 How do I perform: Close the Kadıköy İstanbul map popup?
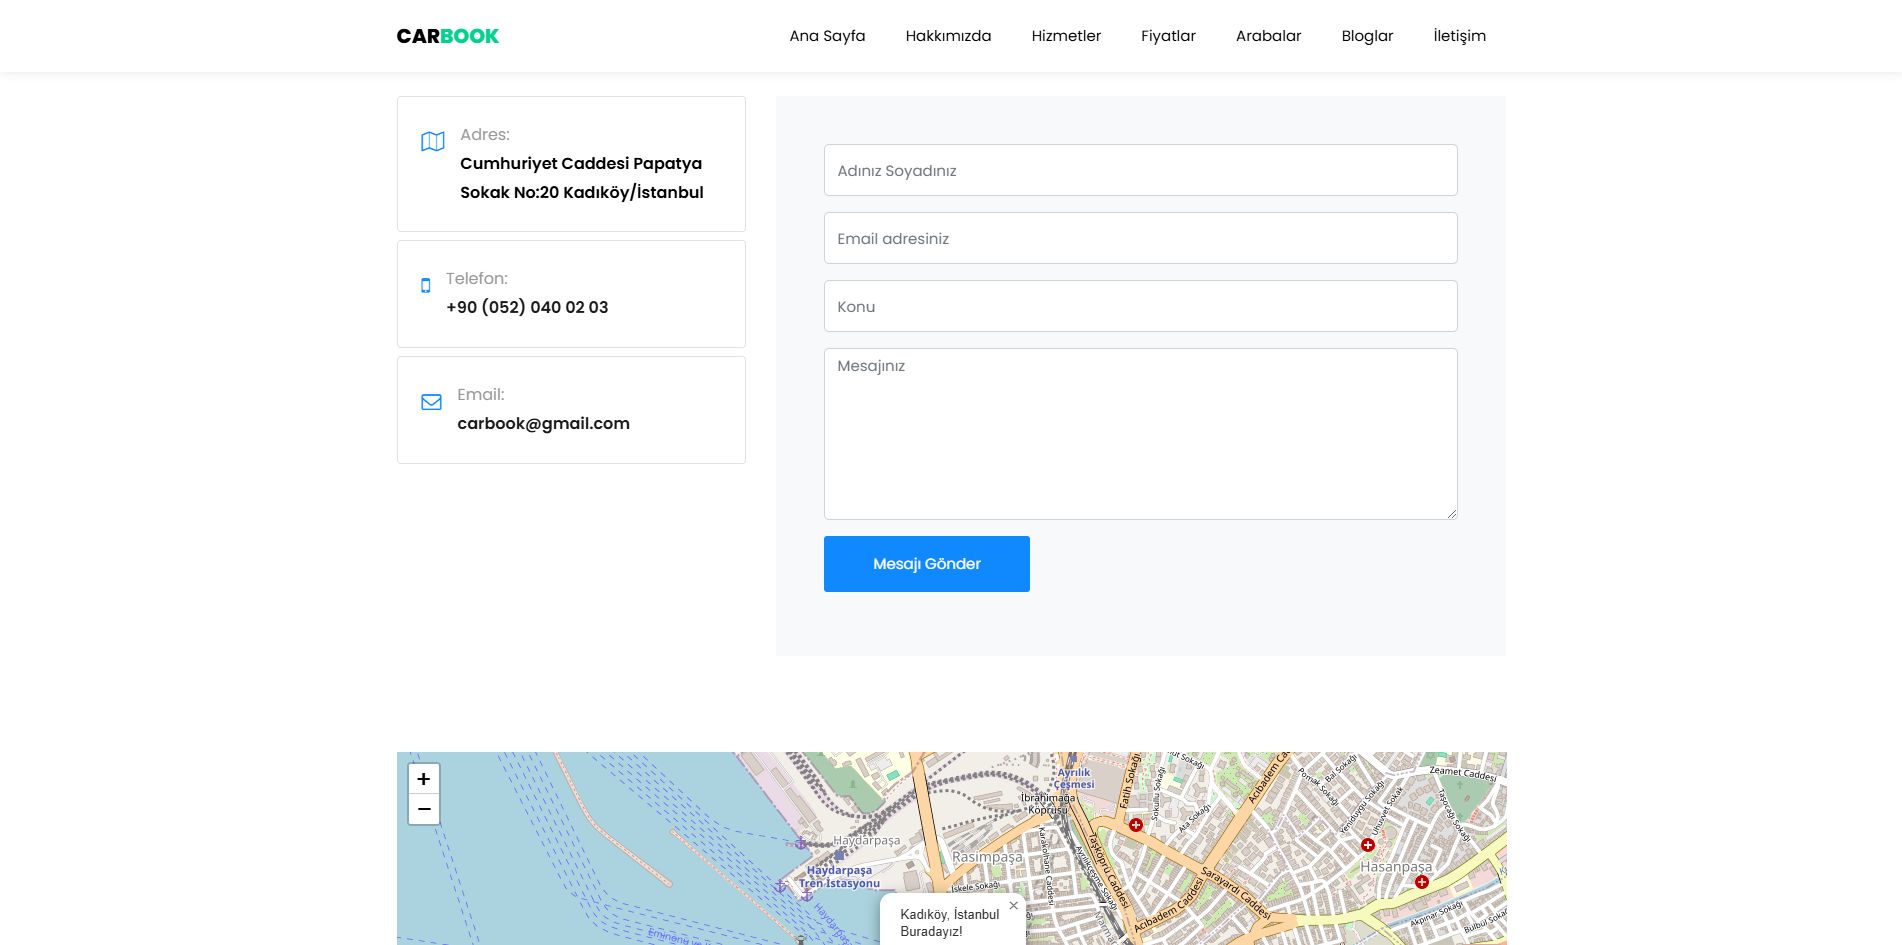(x=1013, y=904)
